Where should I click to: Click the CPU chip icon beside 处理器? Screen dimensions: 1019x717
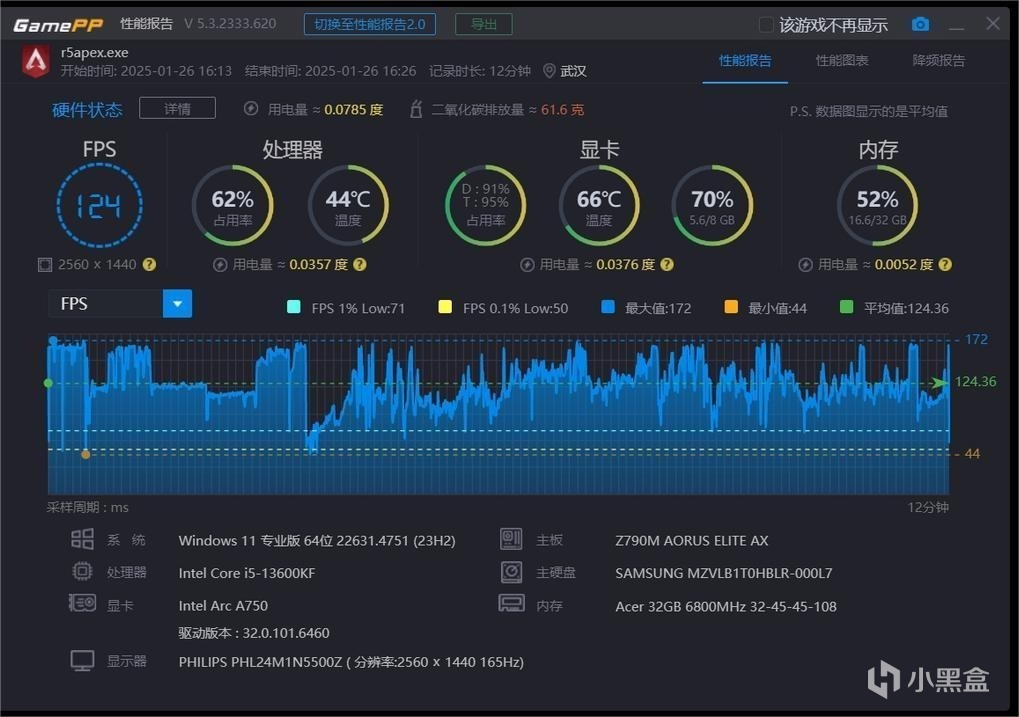tap(82, 571)
